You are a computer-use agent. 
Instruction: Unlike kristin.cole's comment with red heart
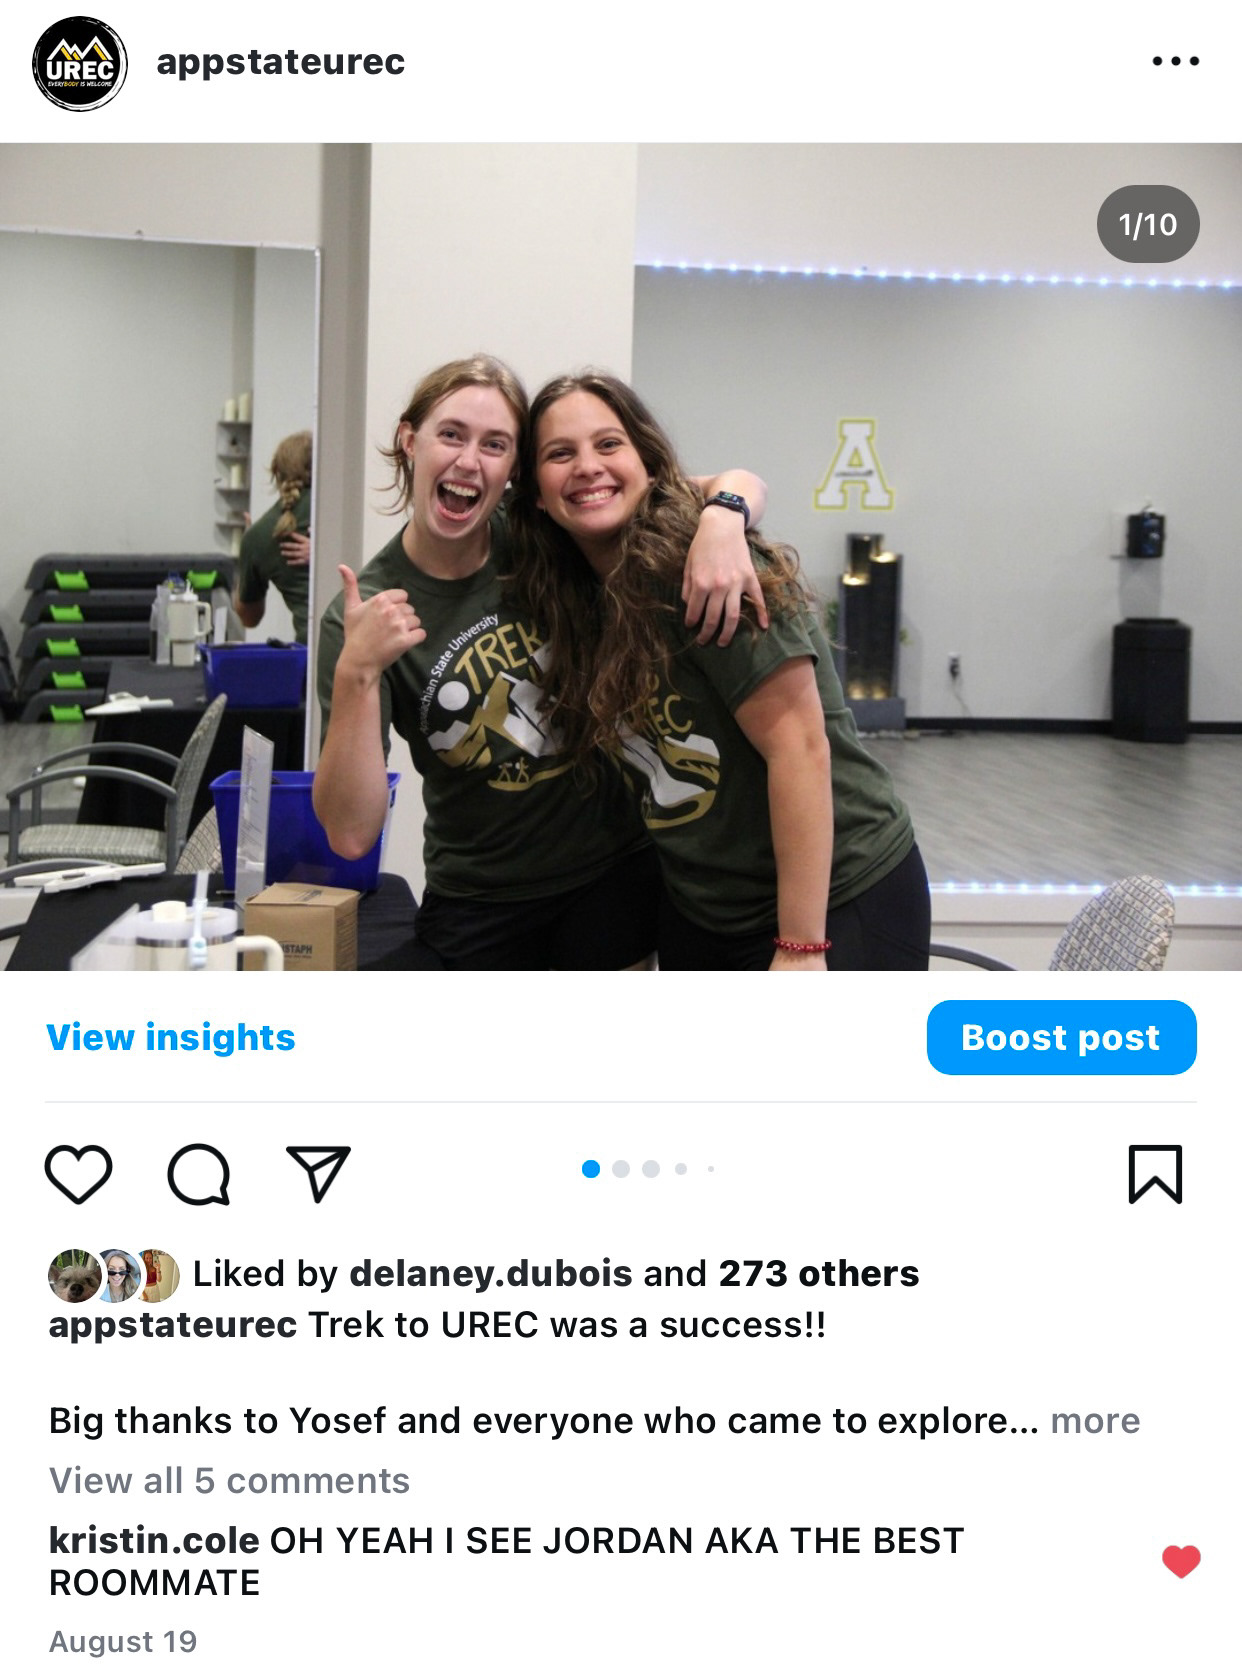(1181, 1562)
